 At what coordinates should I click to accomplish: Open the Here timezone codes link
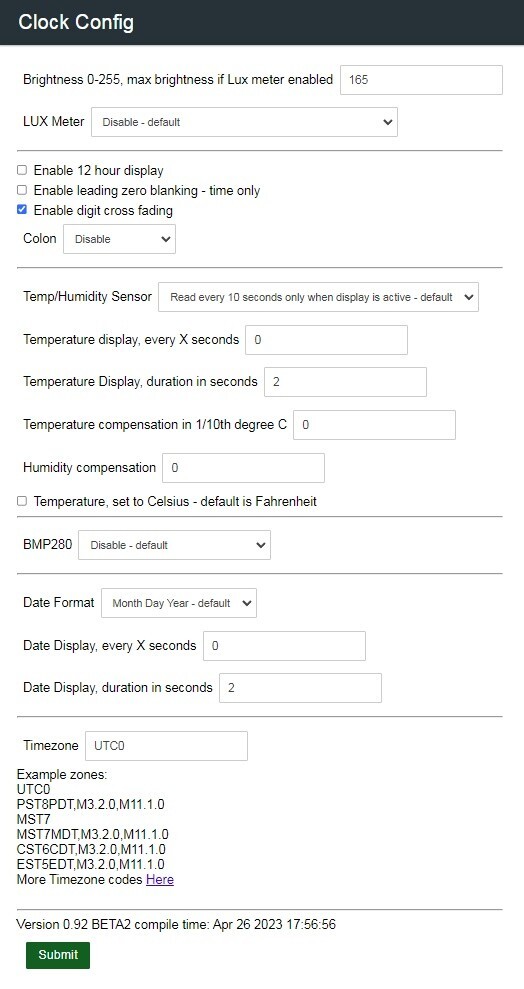click(160, 879)
